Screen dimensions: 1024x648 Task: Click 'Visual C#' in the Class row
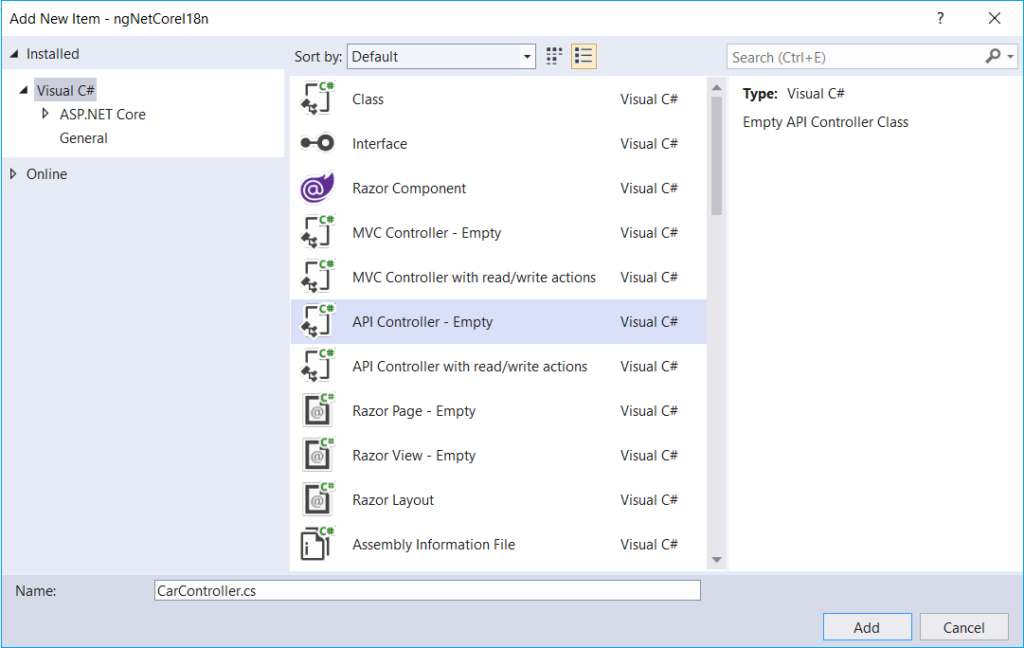pyautogui.click(x=648, y=99)
